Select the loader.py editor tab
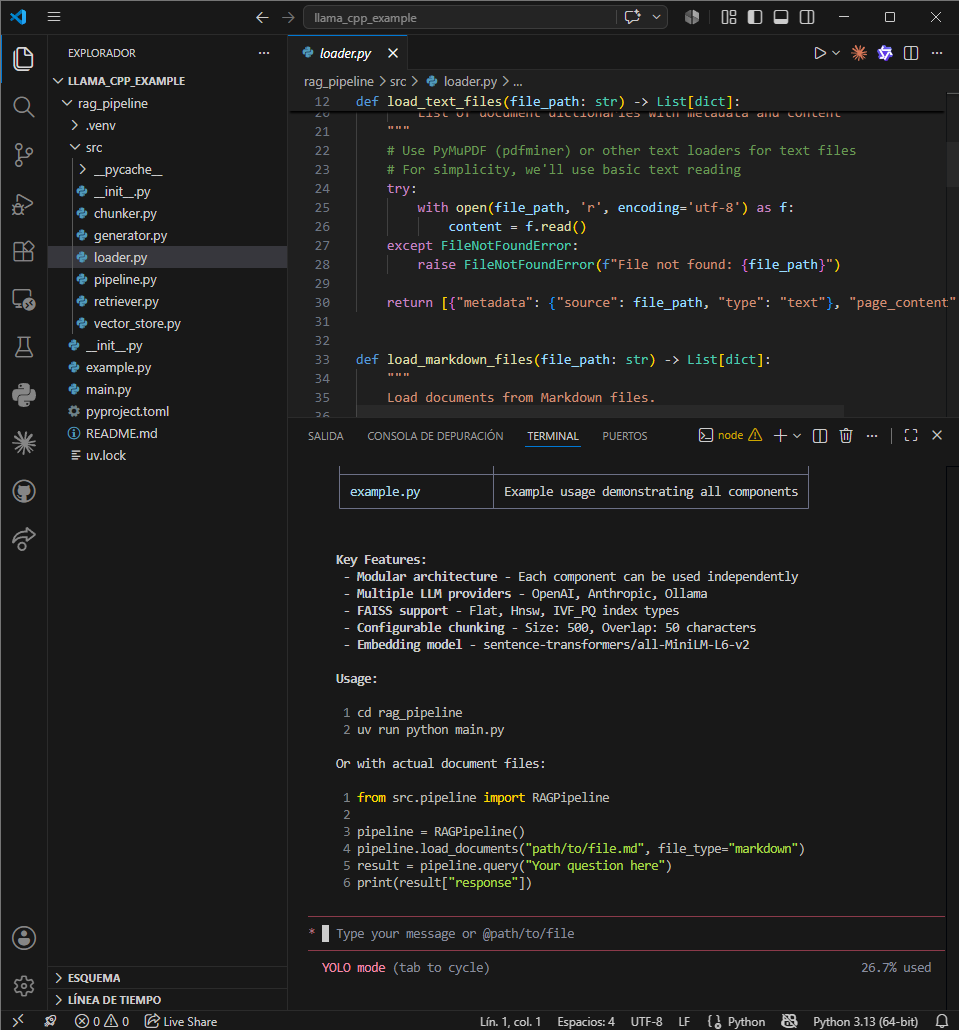 [x=345, y=53]
